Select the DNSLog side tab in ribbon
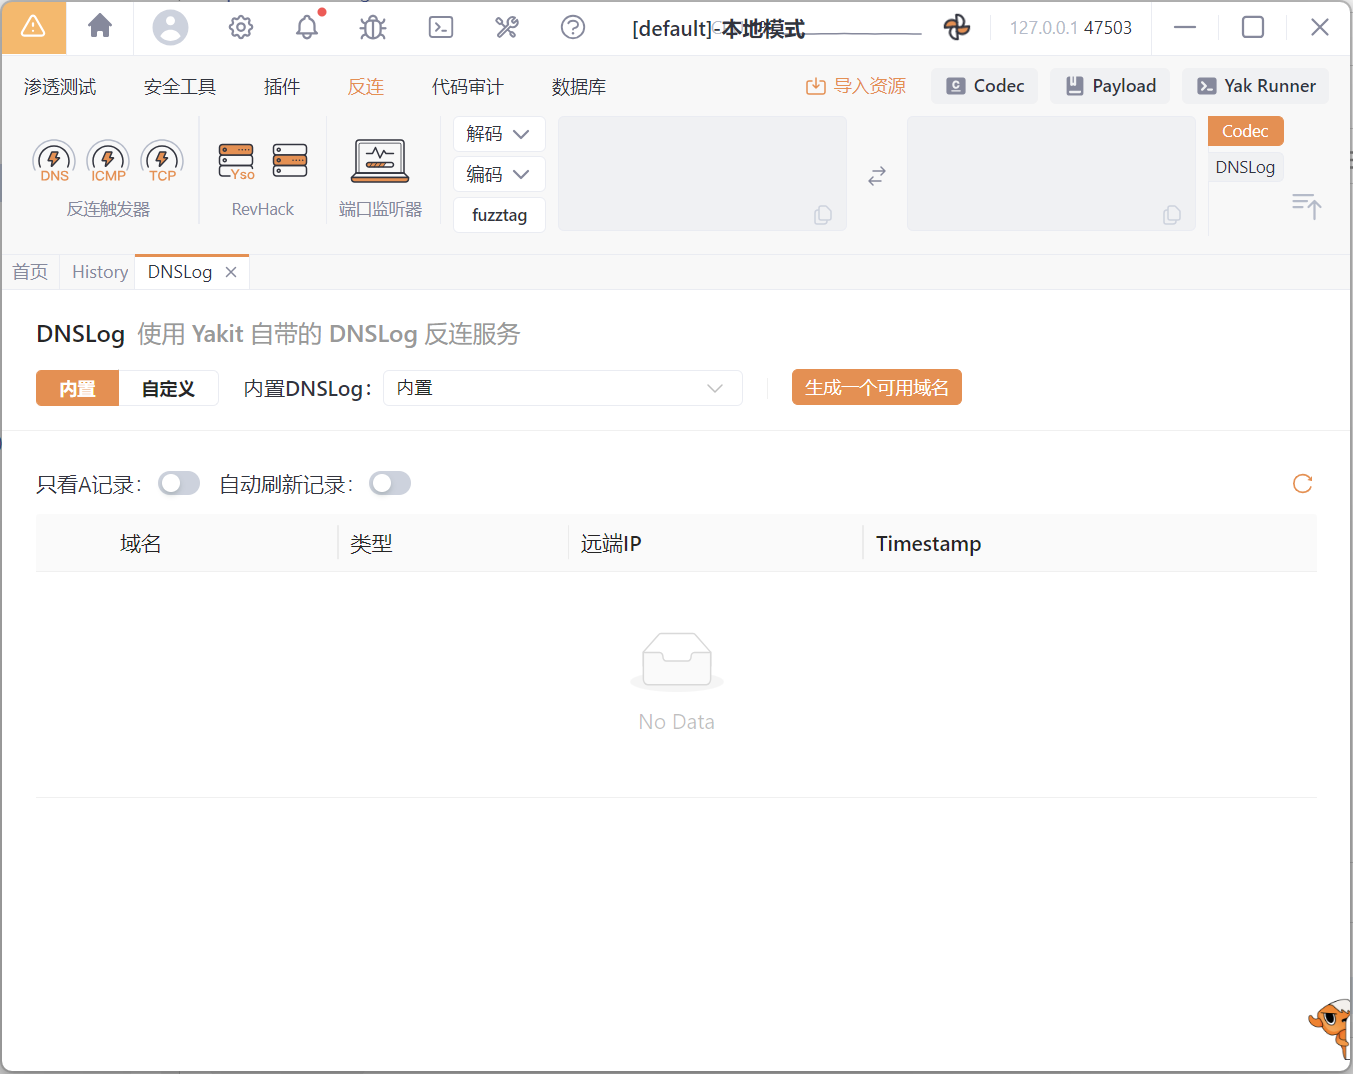The width and height of the screenshot is (1353, 1074). [x=1245, y=167]
